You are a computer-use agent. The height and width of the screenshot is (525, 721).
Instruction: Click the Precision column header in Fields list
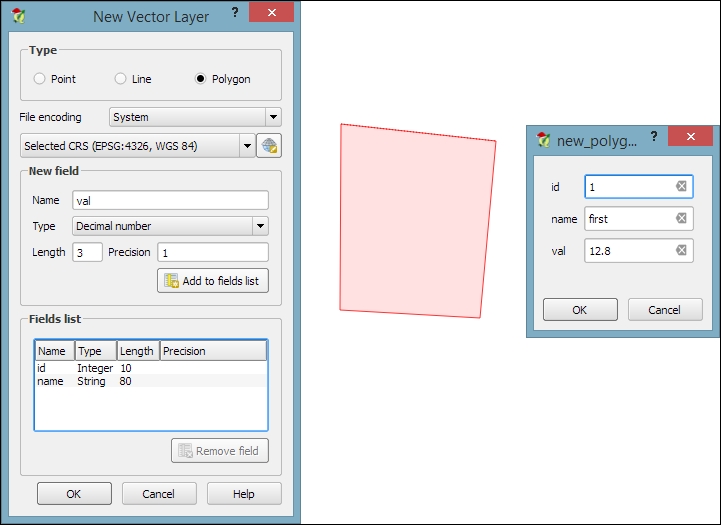click(x=213, y=351)
